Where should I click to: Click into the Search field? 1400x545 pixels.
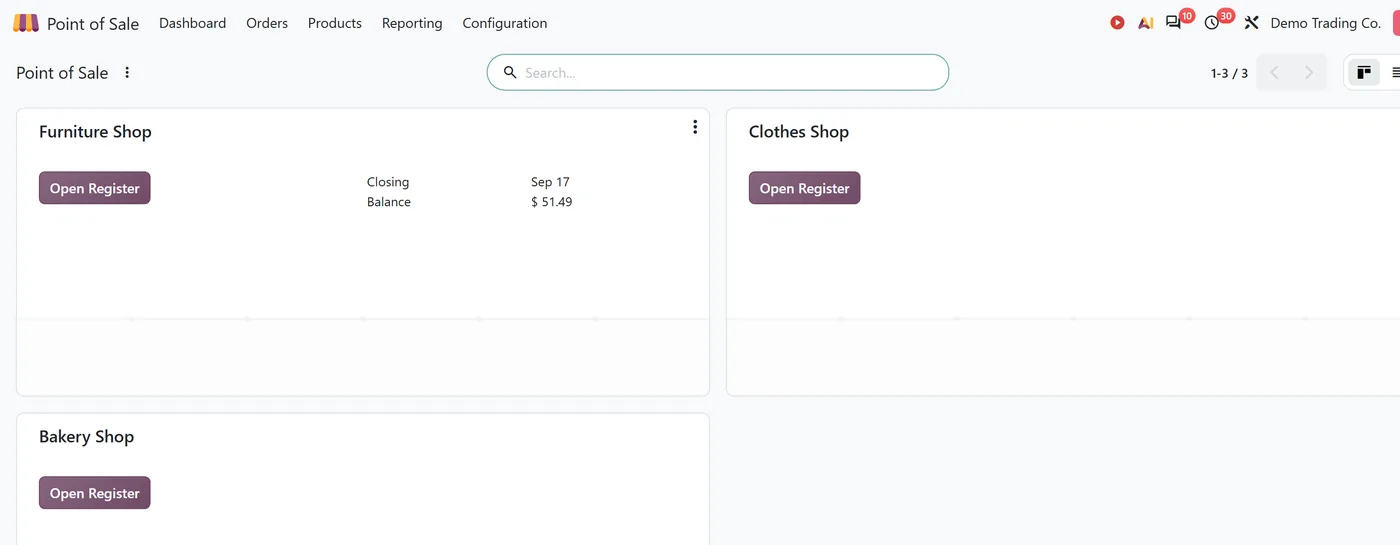(718, 72)
